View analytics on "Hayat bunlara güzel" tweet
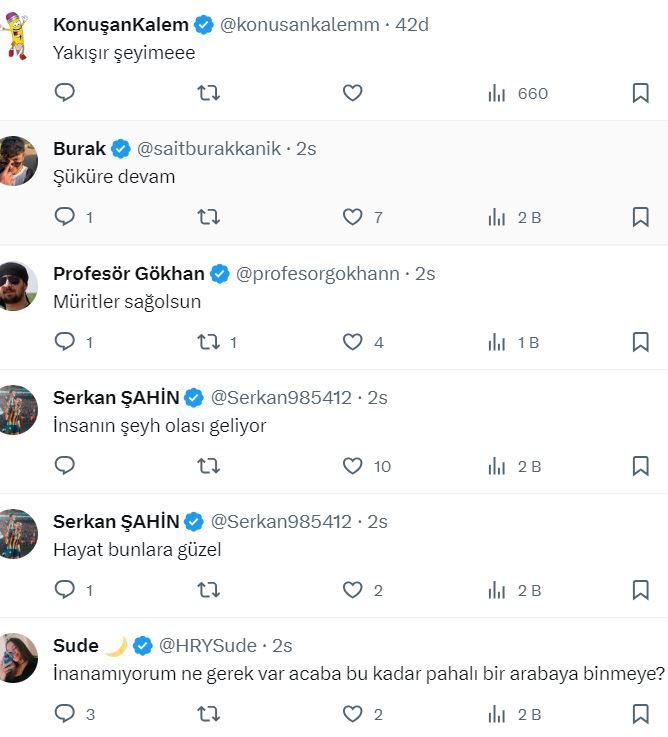 [x=496, y=590]
